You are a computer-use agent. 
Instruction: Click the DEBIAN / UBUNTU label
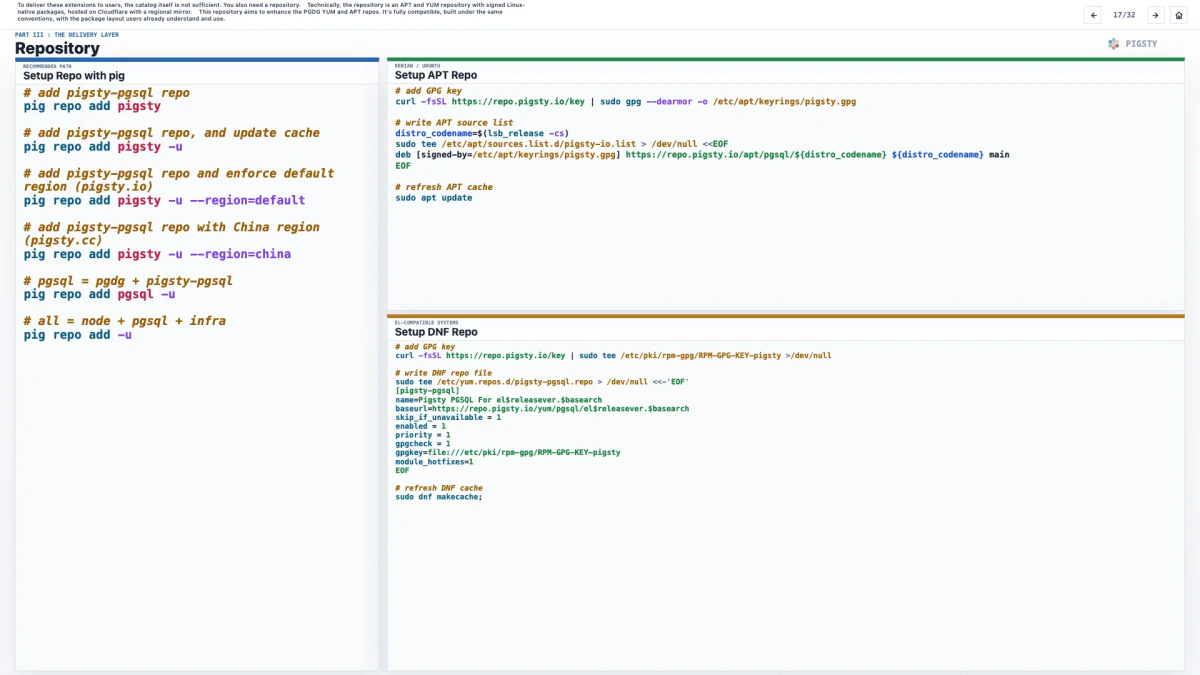pos(417,65)
